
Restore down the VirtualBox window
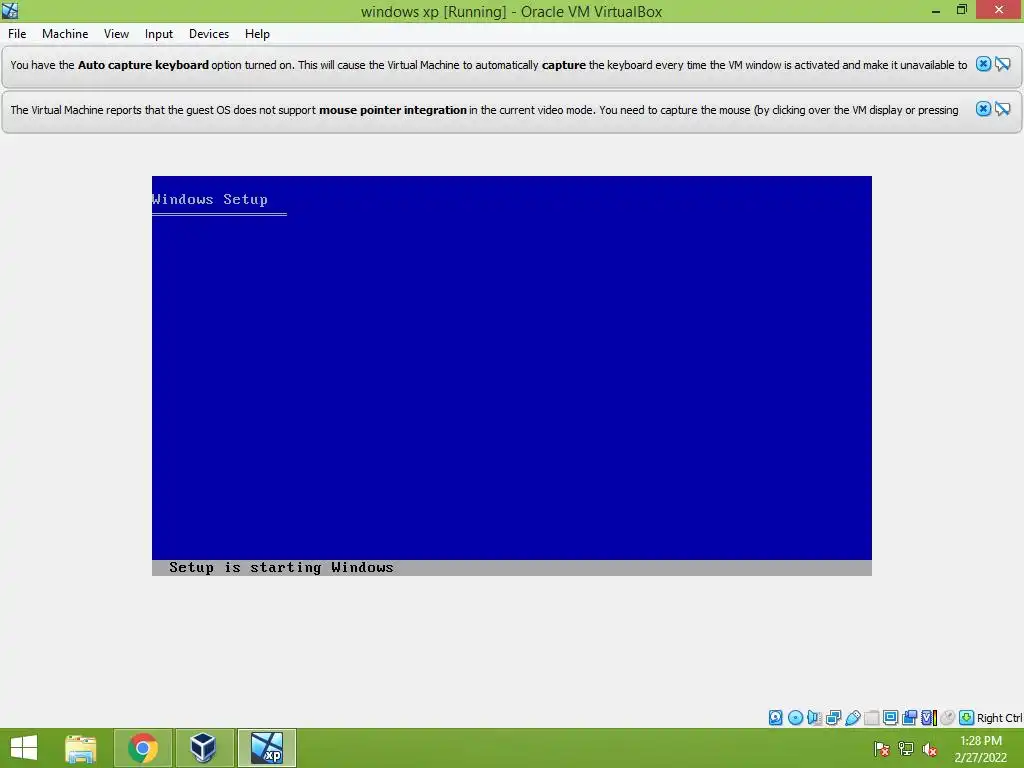(961, 10)
